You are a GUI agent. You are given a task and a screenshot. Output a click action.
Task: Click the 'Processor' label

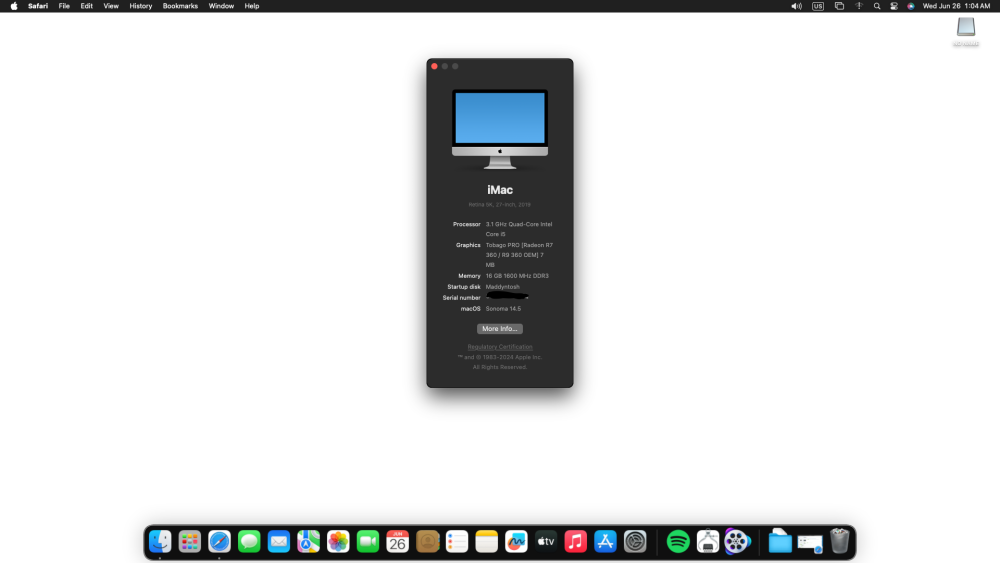coord(467,224)
